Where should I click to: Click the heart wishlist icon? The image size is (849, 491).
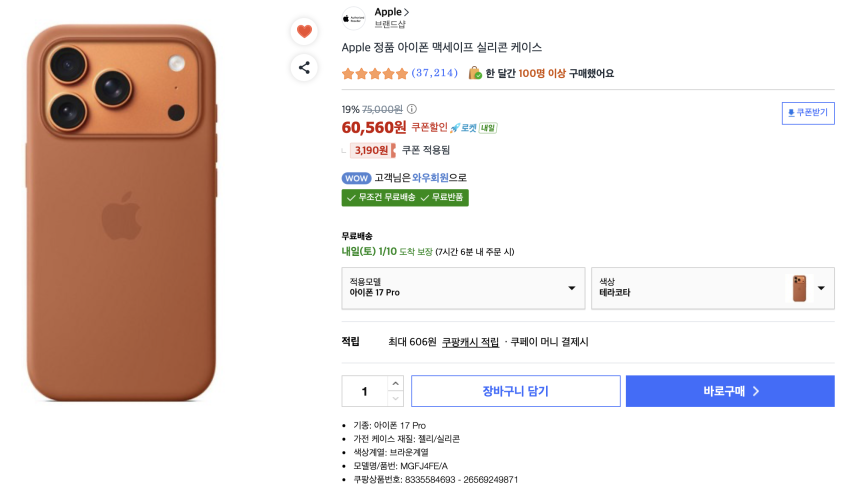[304, 31]
